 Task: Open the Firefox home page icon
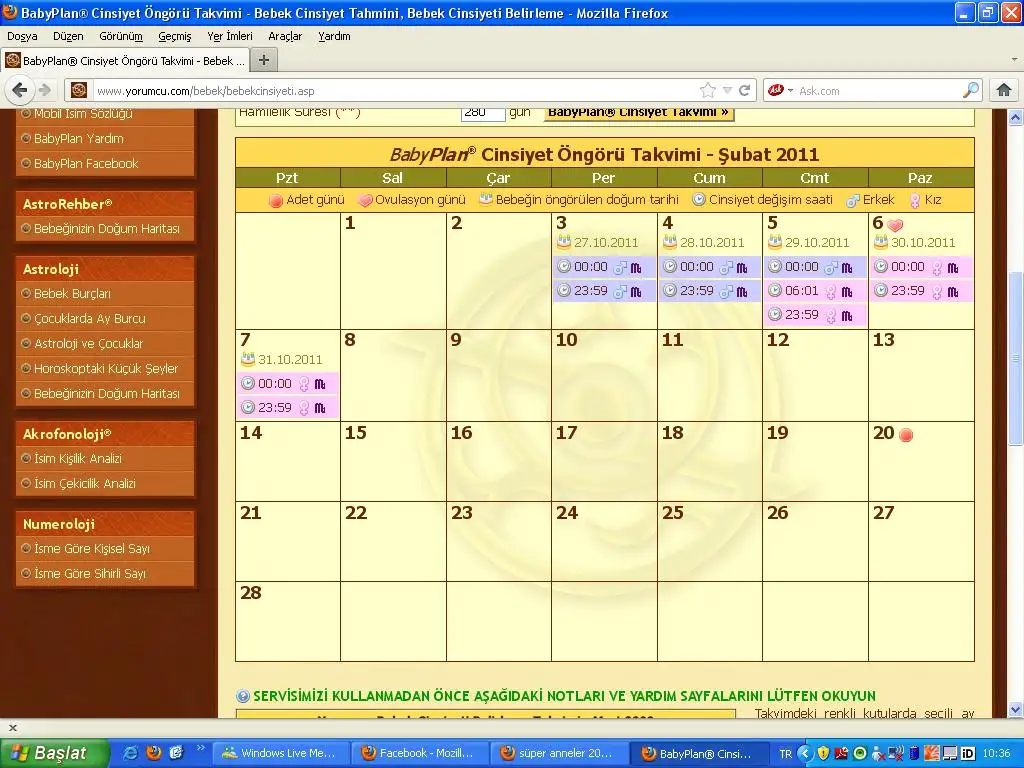pos(1004,90)
